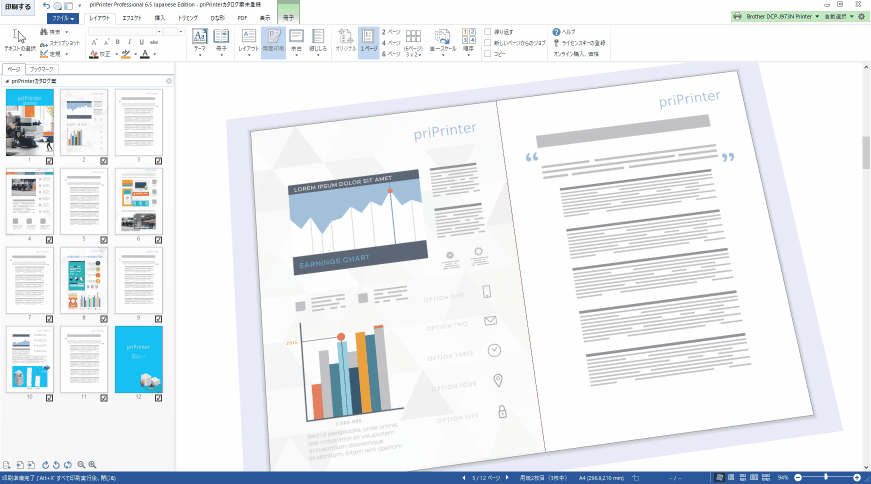Open the font name combo box
Screen dimensions: 871x484
click(x=124, y=32)
